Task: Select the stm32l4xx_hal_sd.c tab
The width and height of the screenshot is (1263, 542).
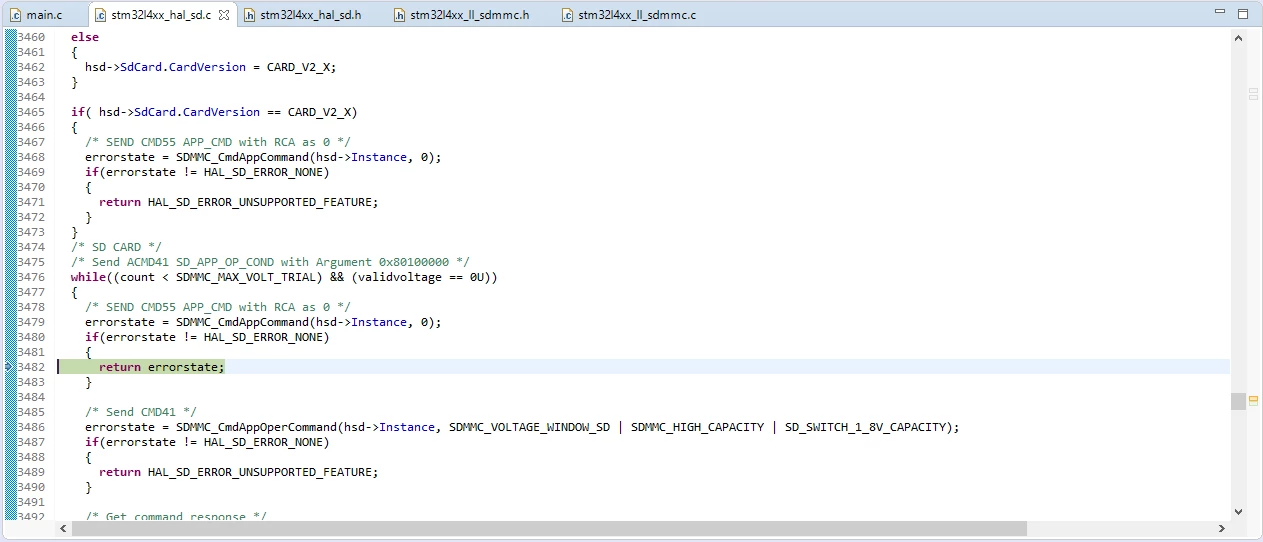Action: pyautogui.click(x=161, y=15)
